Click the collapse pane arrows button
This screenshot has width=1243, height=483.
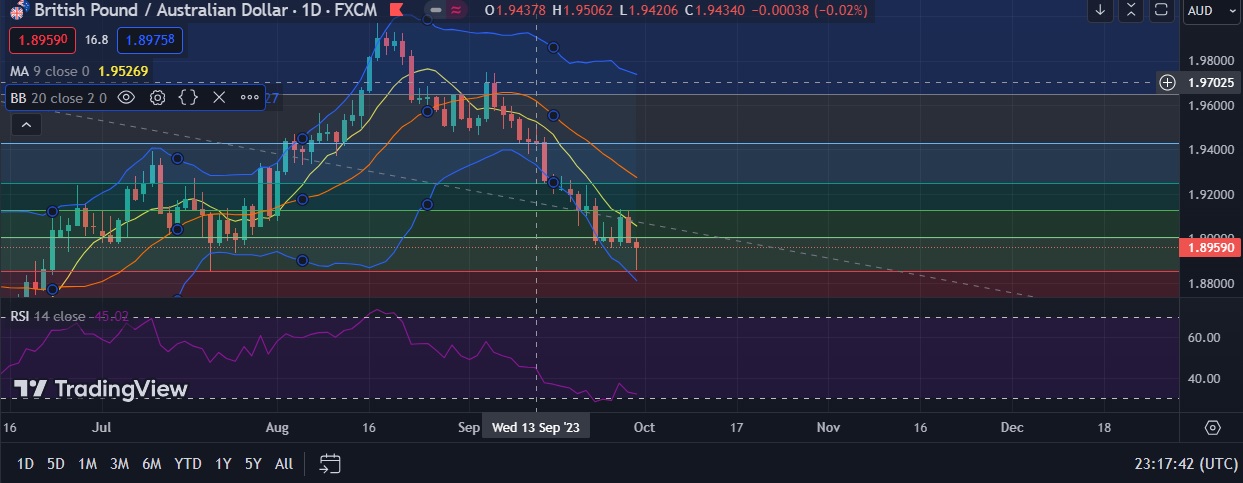tap(1131, 10)
